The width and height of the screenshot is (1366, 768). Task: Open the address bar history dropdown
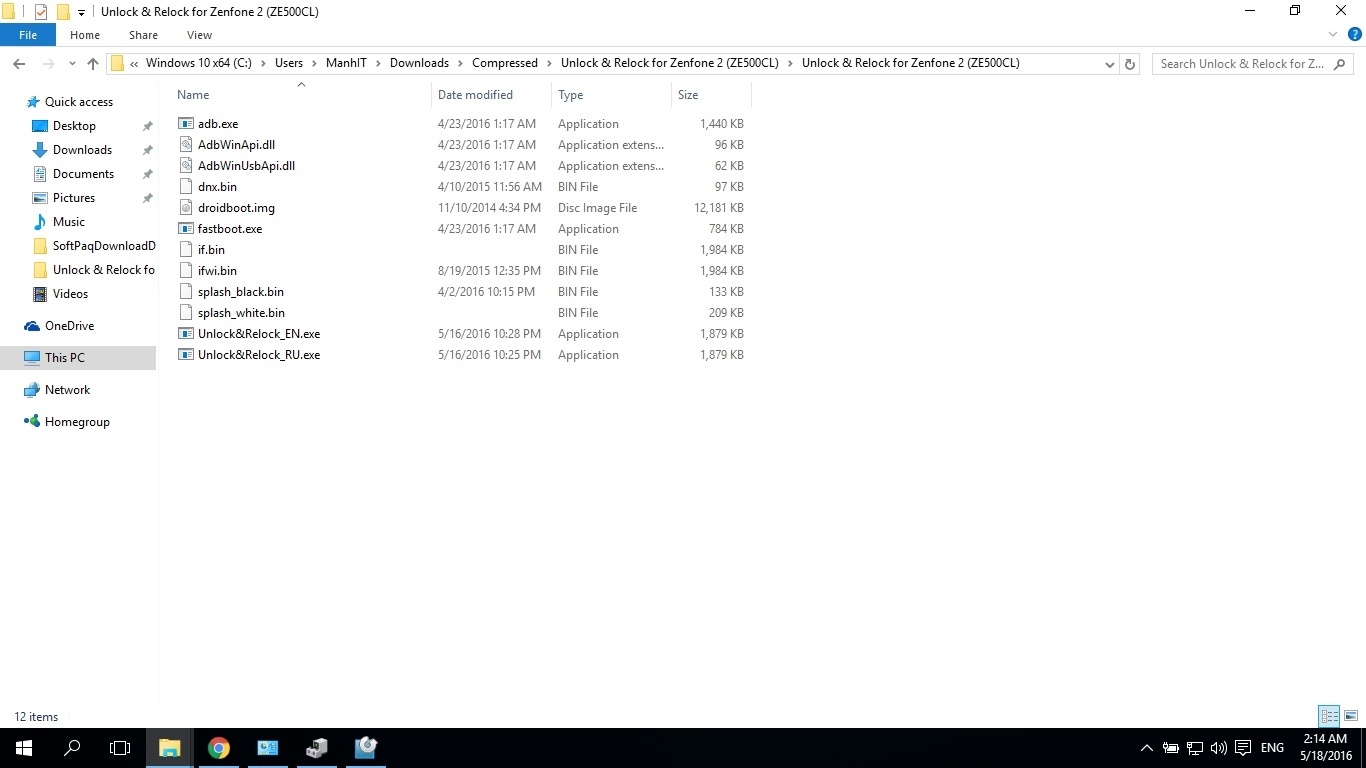[1109, 63]
